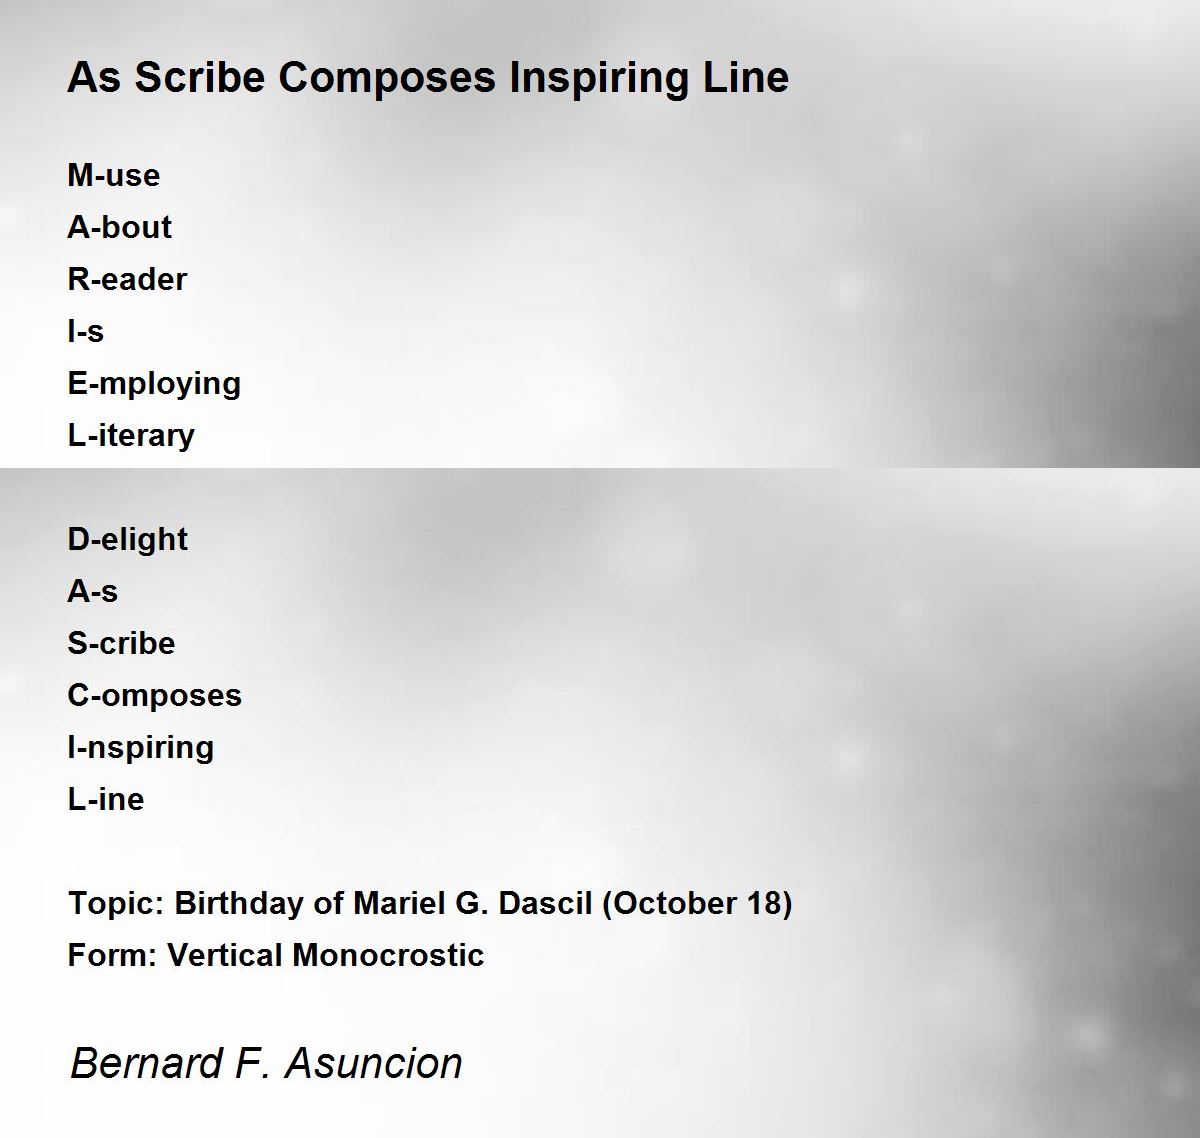
Task: Click the word 'Monocrostic' in the Form line
Action: tap(389, 955)
